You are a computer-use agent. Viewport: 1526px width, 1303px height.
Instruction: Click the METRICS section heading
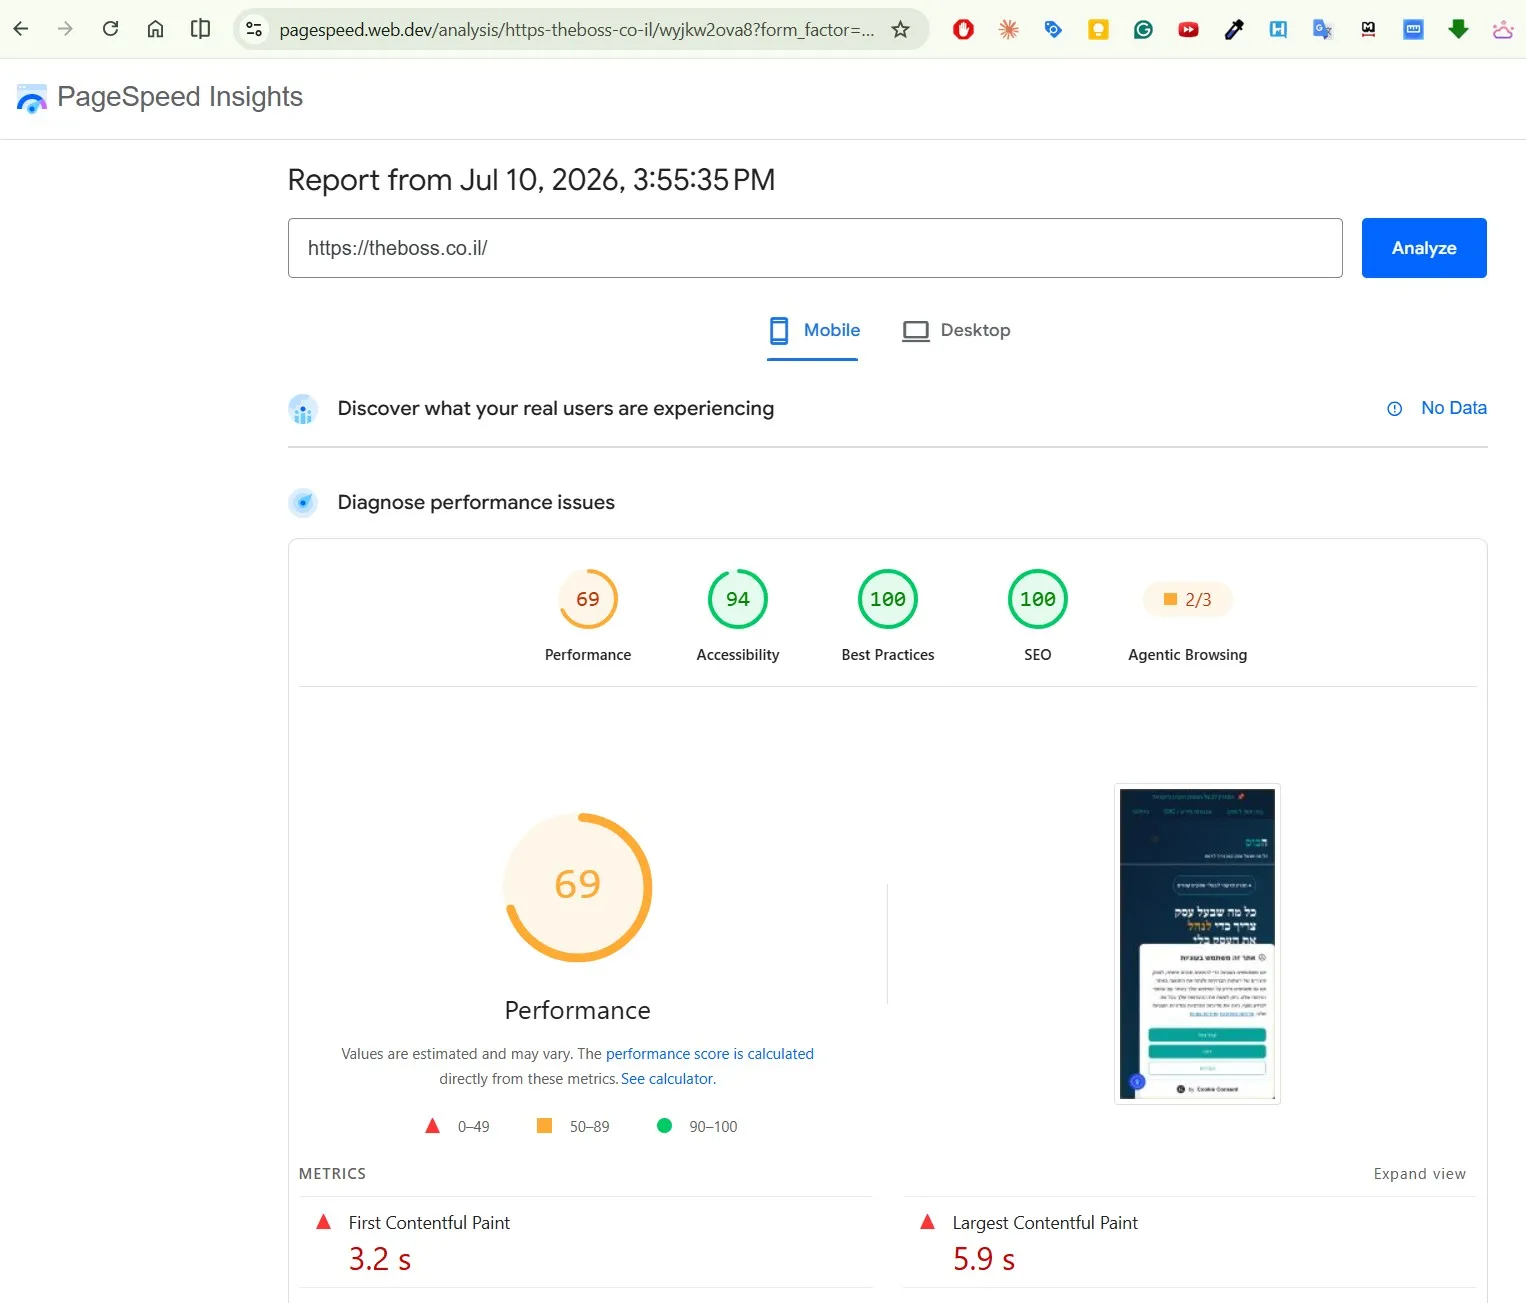(332, 1174)
